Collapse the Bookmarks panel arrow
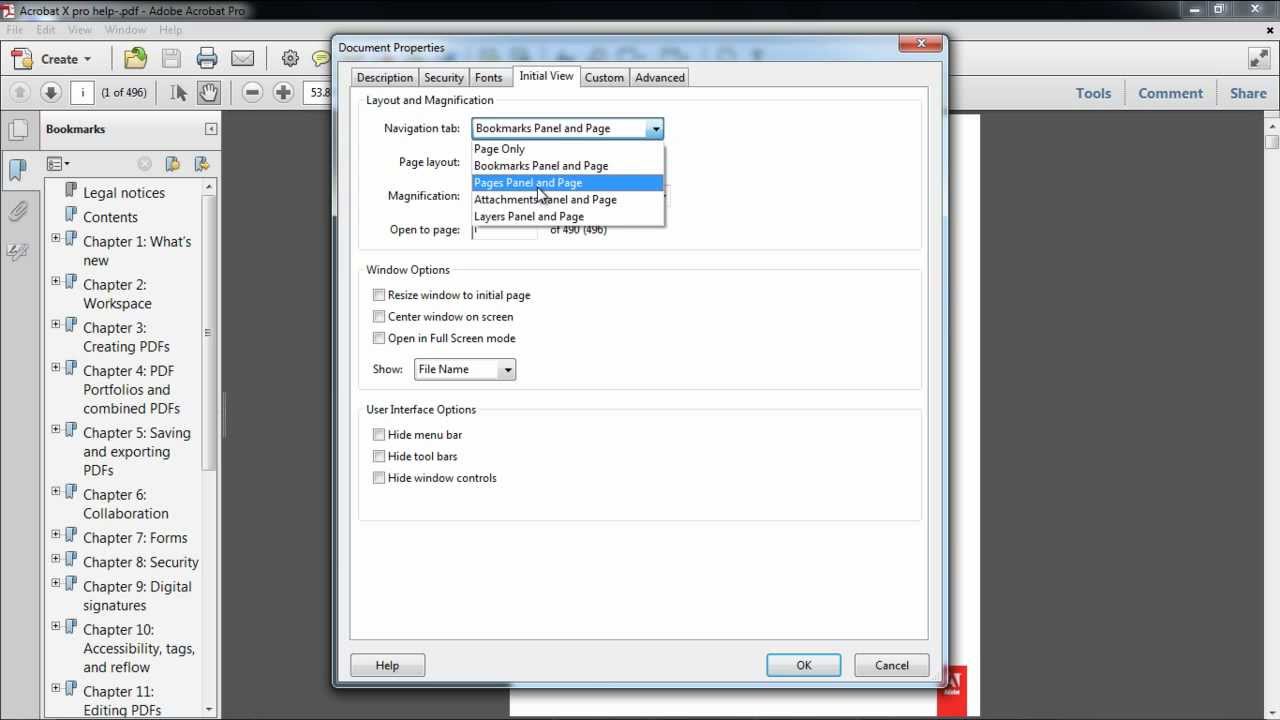Image resolution: width=1280 pixels, height=720 pixels. [x=211, y=129]
